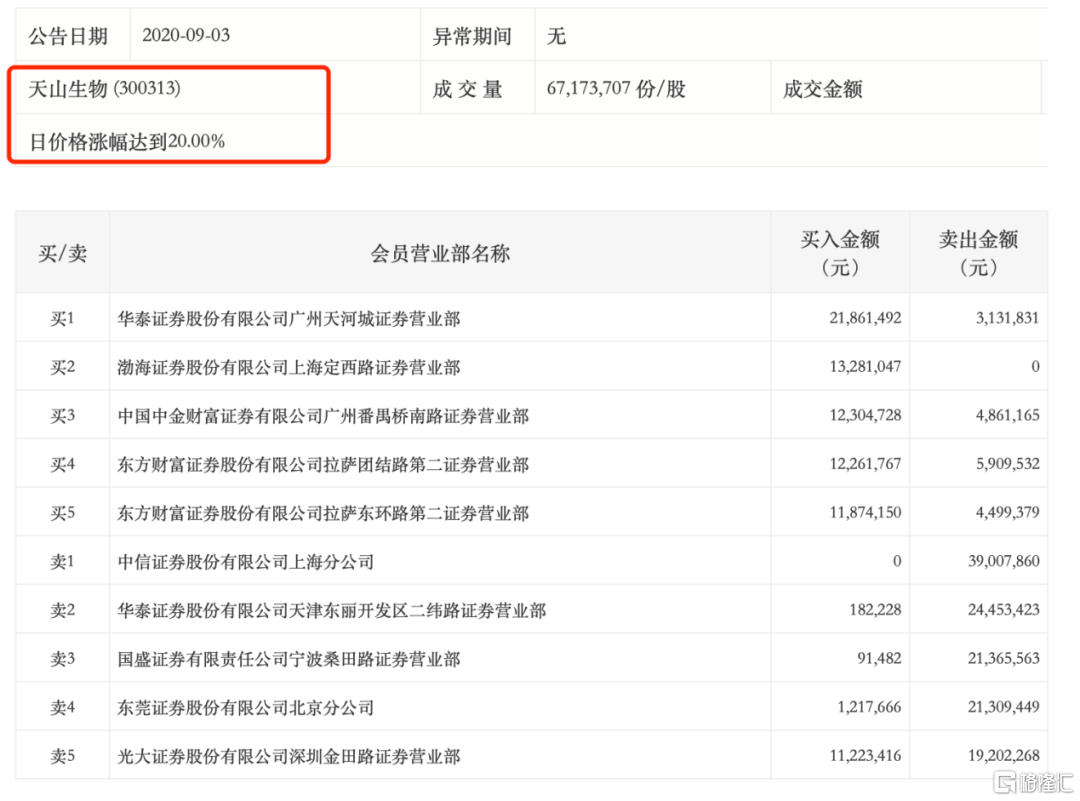1080x801 pixels.
Task: Select sell amount 4,861,165
Action: click(1008, 415)
